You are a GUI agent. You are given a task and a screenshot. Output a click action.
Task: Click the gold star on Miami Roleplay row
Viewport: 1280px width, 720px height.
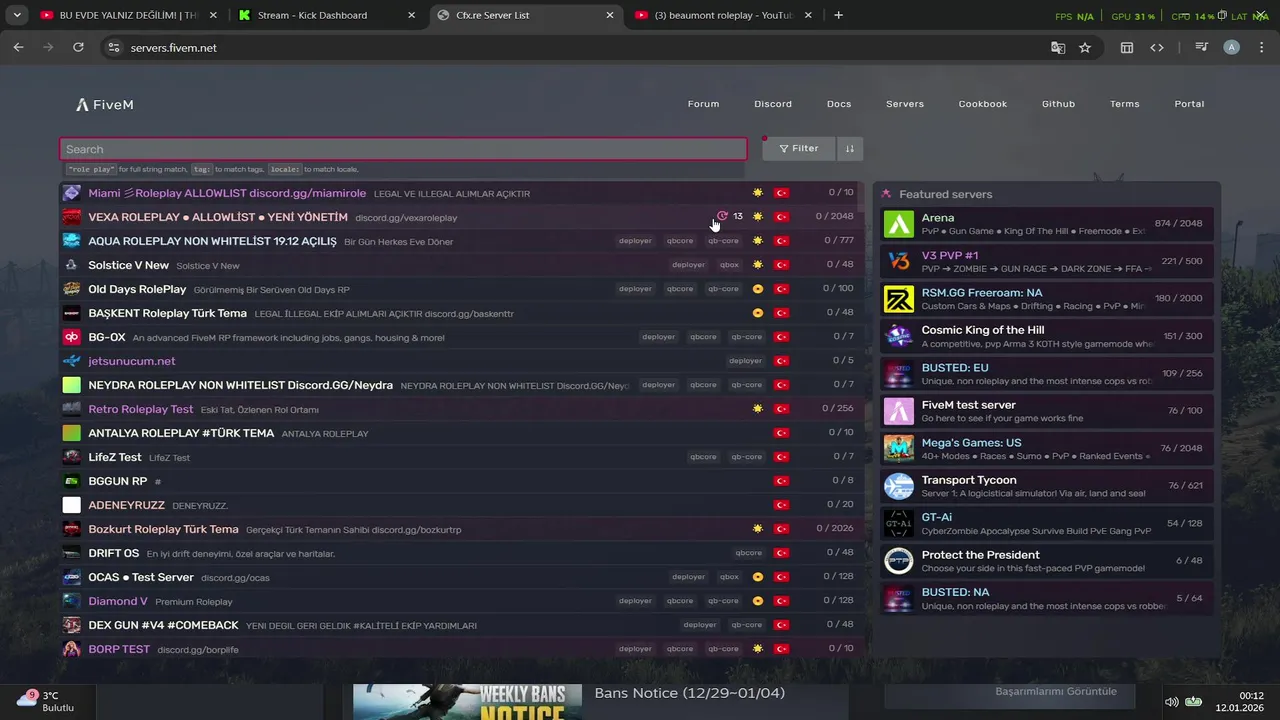[758, 193]
